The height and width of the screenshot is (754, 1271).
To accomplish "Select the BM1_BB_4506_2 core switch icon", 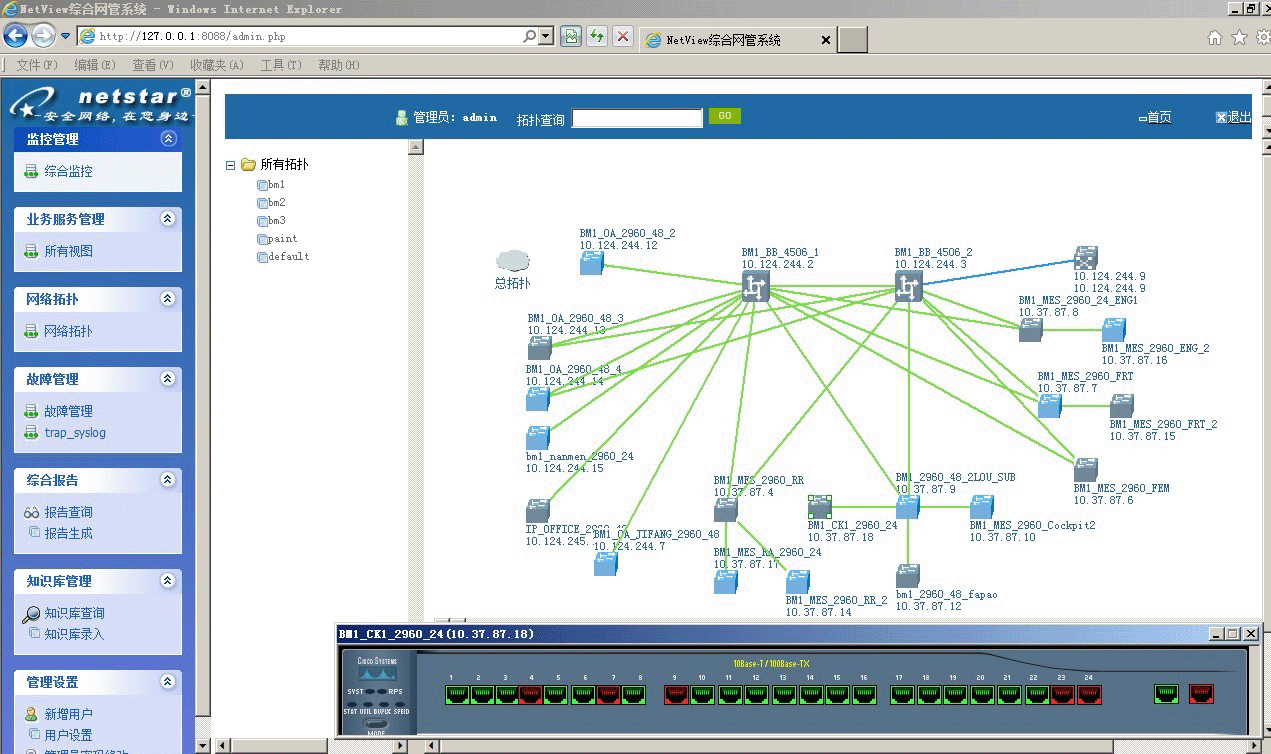I will [908, 288].
